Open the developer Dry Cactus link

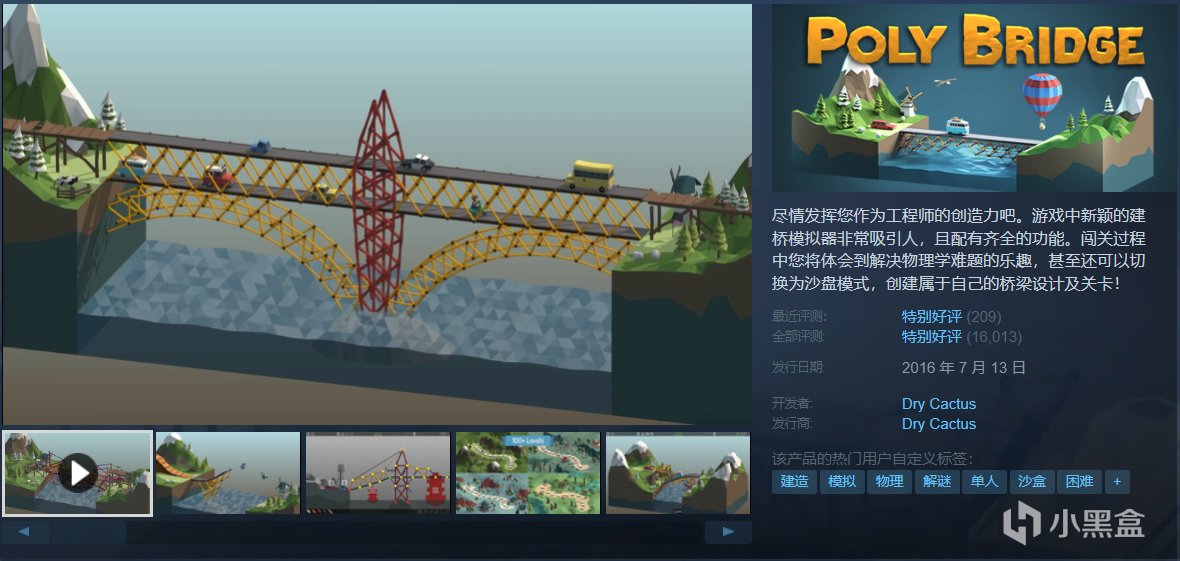point(939,404)
